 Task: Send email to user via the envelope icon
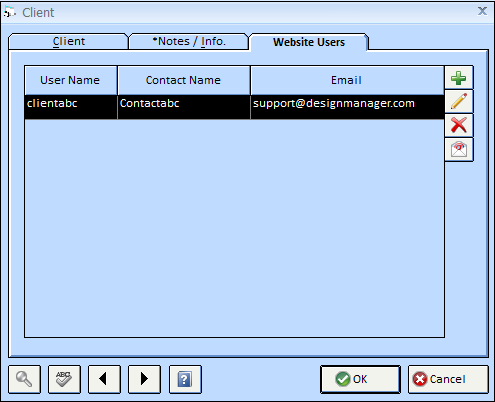[x=459, y=149]
